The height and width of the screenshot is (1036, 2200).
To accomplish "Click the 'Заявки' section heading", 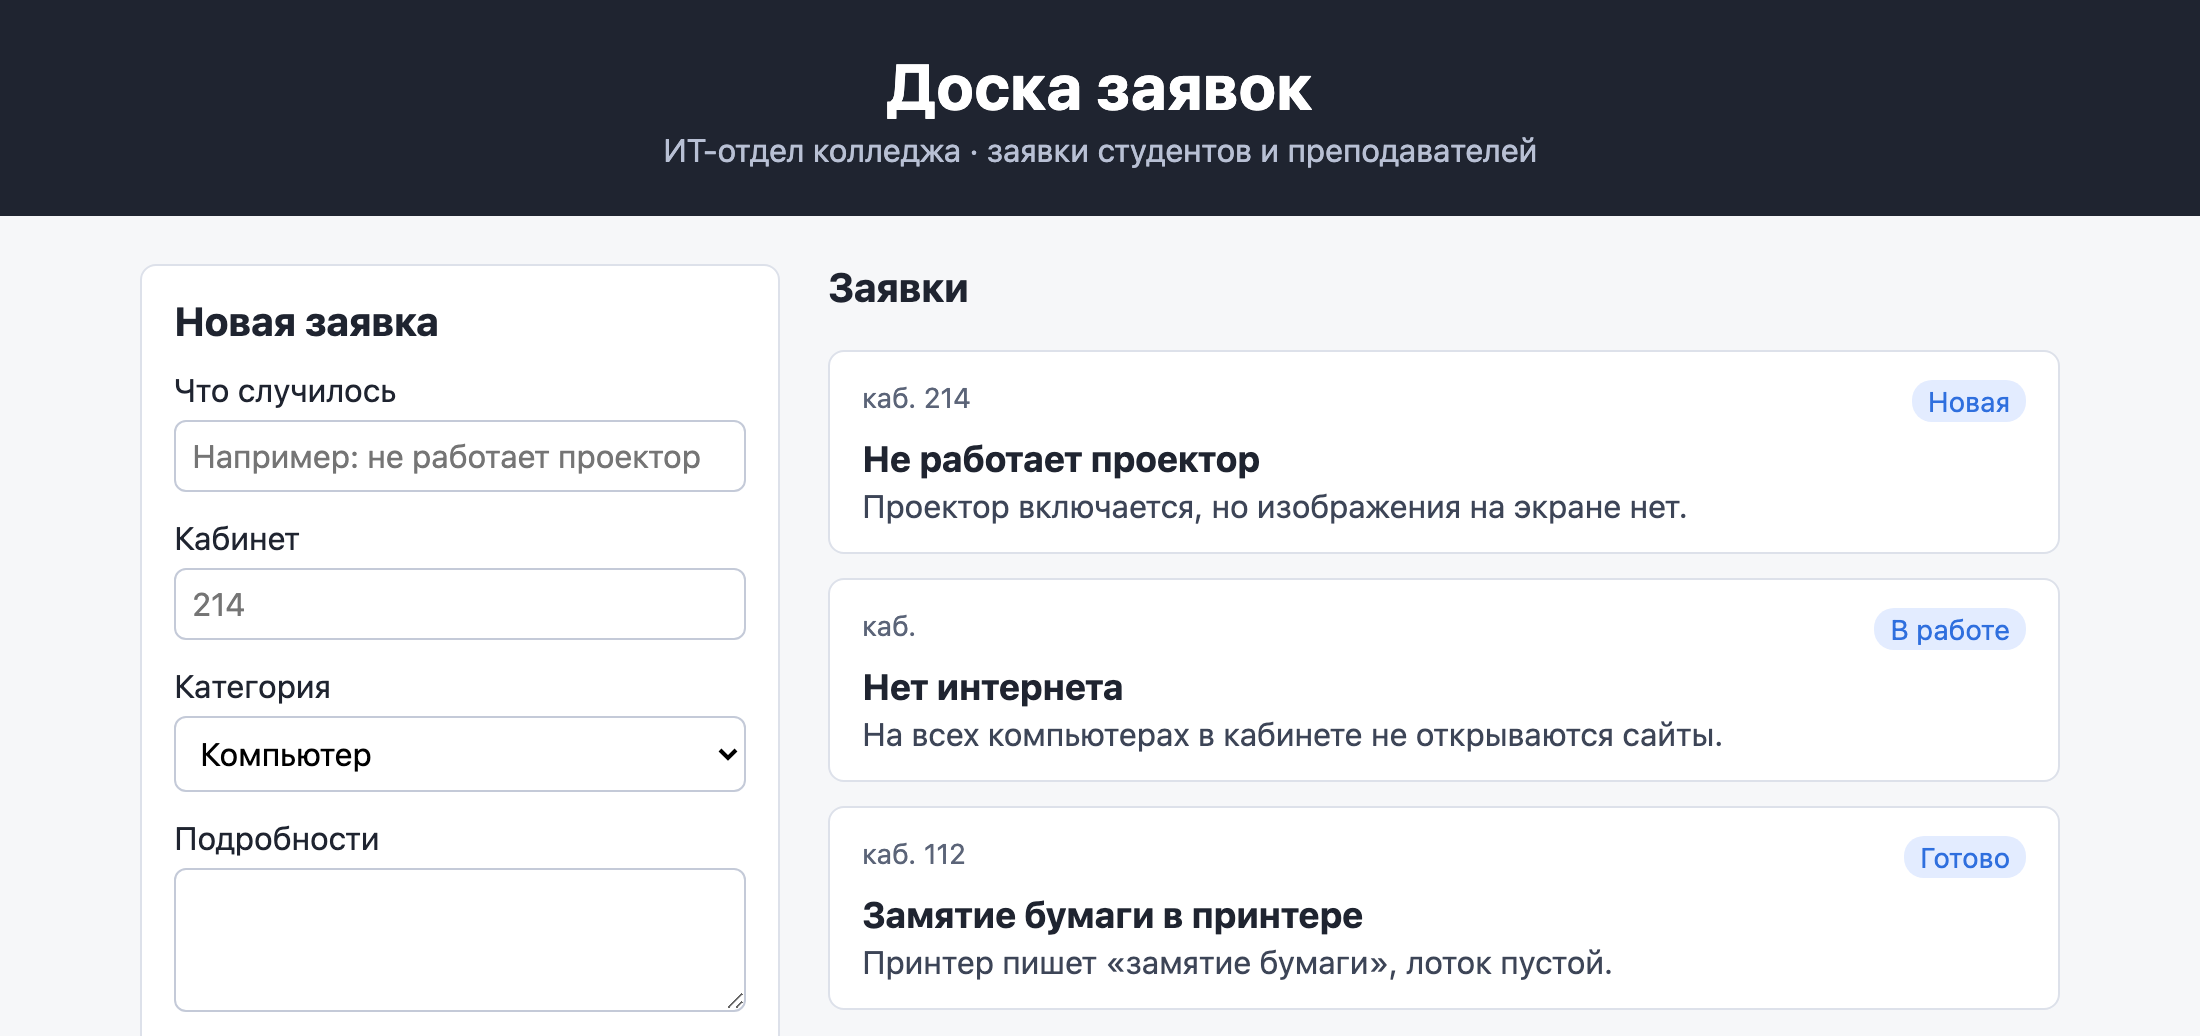I will click(898, 288).
